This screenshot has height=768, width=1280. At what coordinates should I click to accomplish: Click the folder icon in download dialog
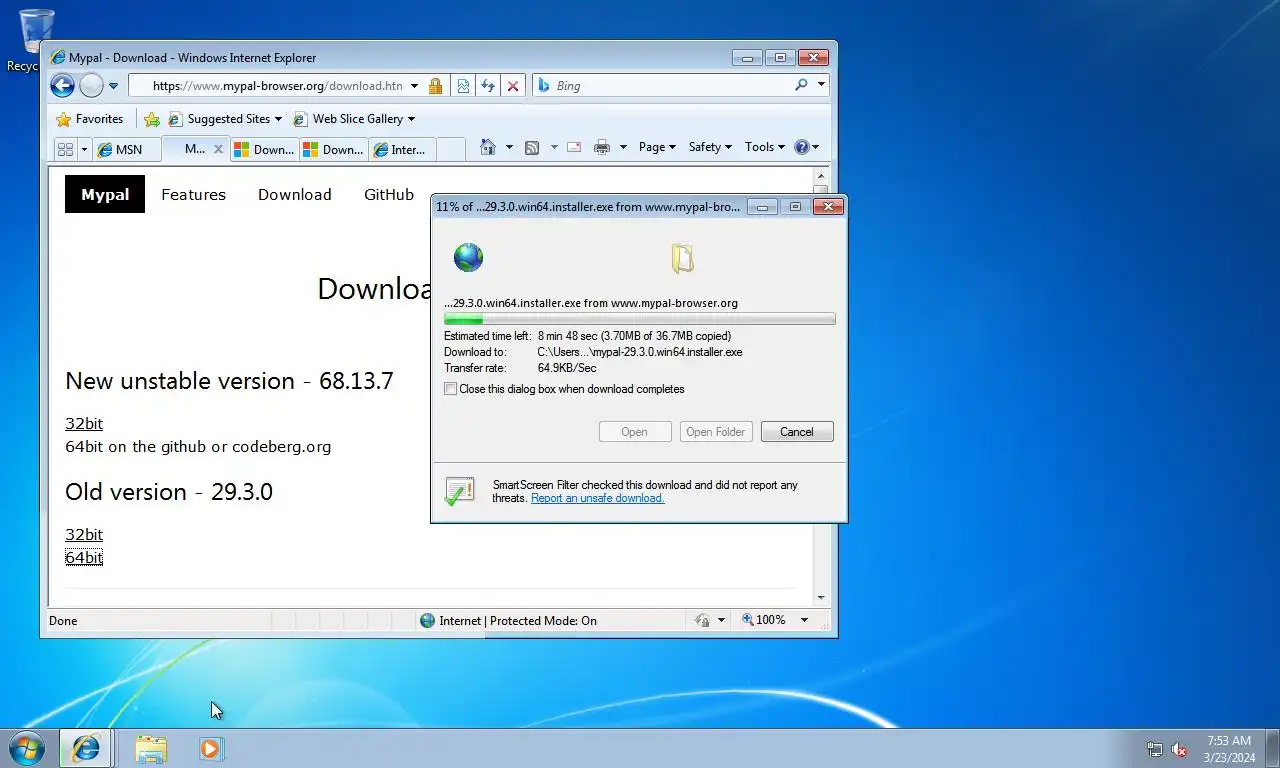tap(682, 259)
